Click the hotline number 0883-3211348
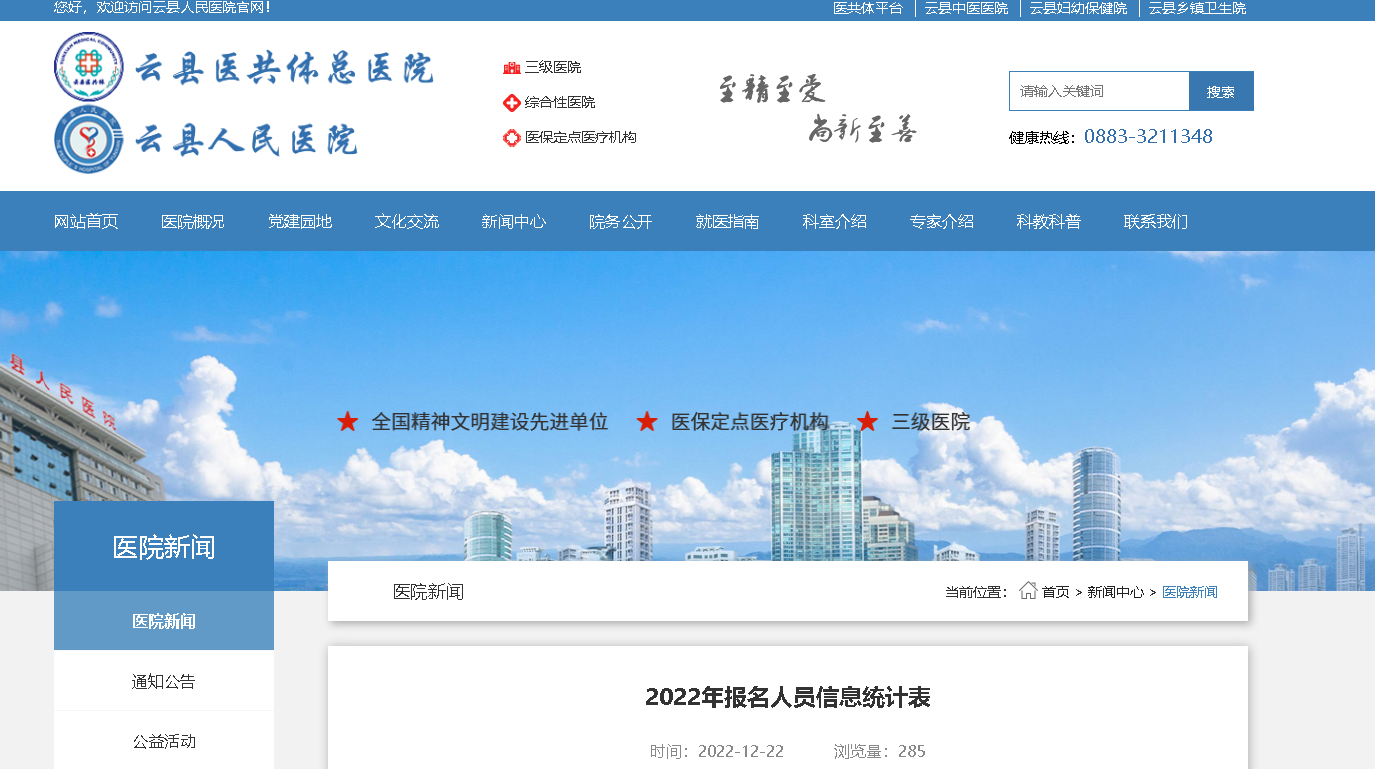1375x769 pixels. coord(1148,137)
